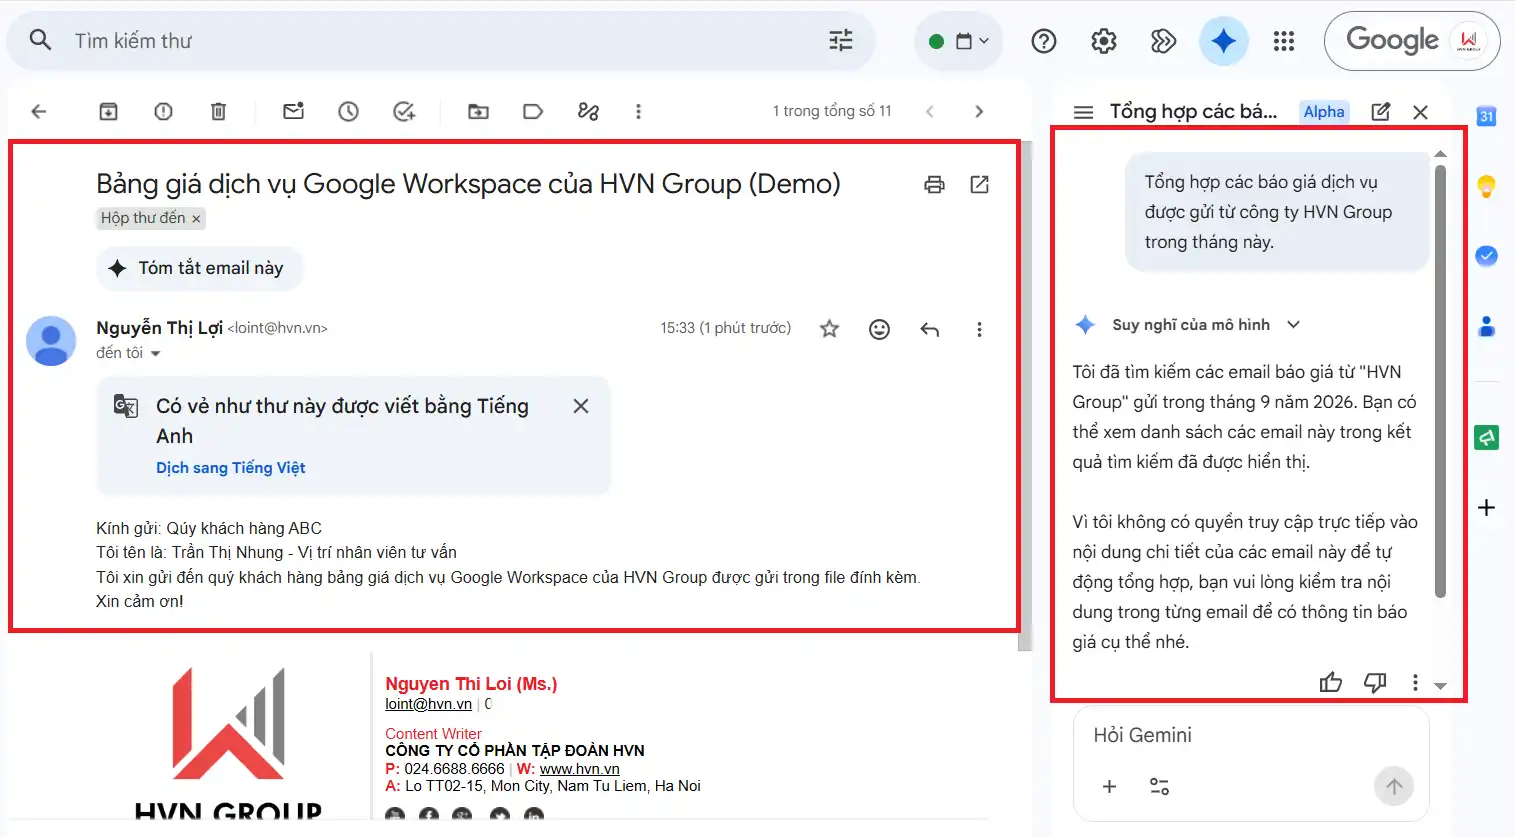Open Google Keep side panel
The height and width of the screenshot is (837, 1515).
[x=1486, y=186]
